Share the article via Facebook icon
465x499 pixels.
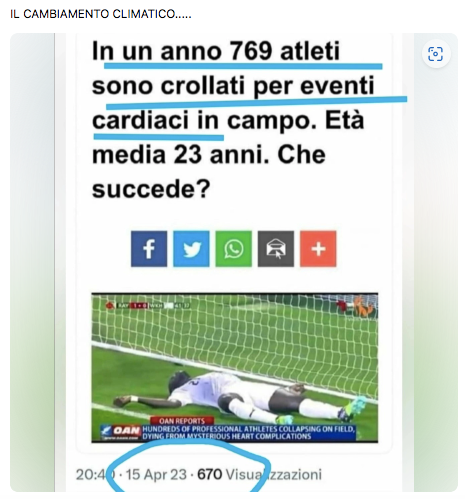tap(149, 249)
